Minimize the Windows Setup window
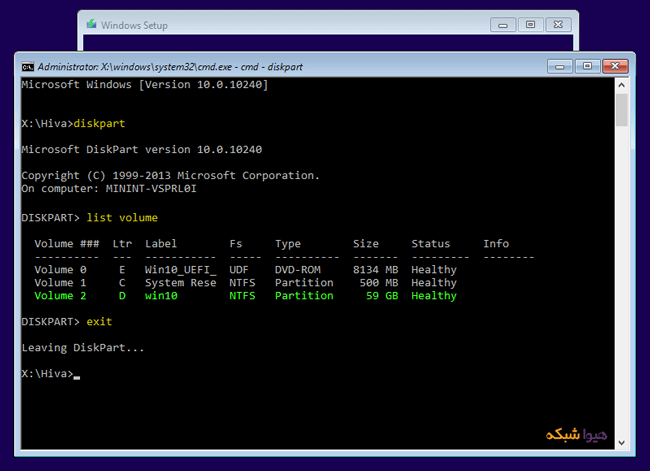This screenshot has height=471, width=650. click(x=503, y=25)
